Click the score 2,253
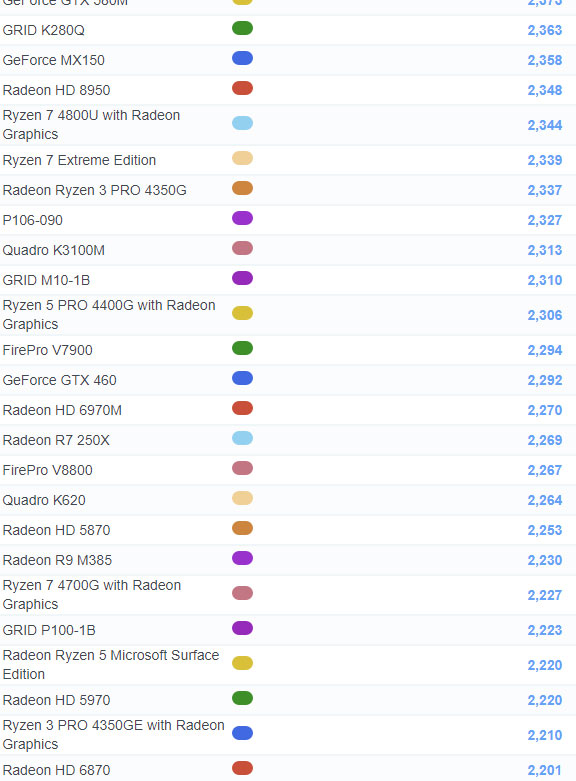The height and width of the screenshot is (781, 576). tap(545, 530)
